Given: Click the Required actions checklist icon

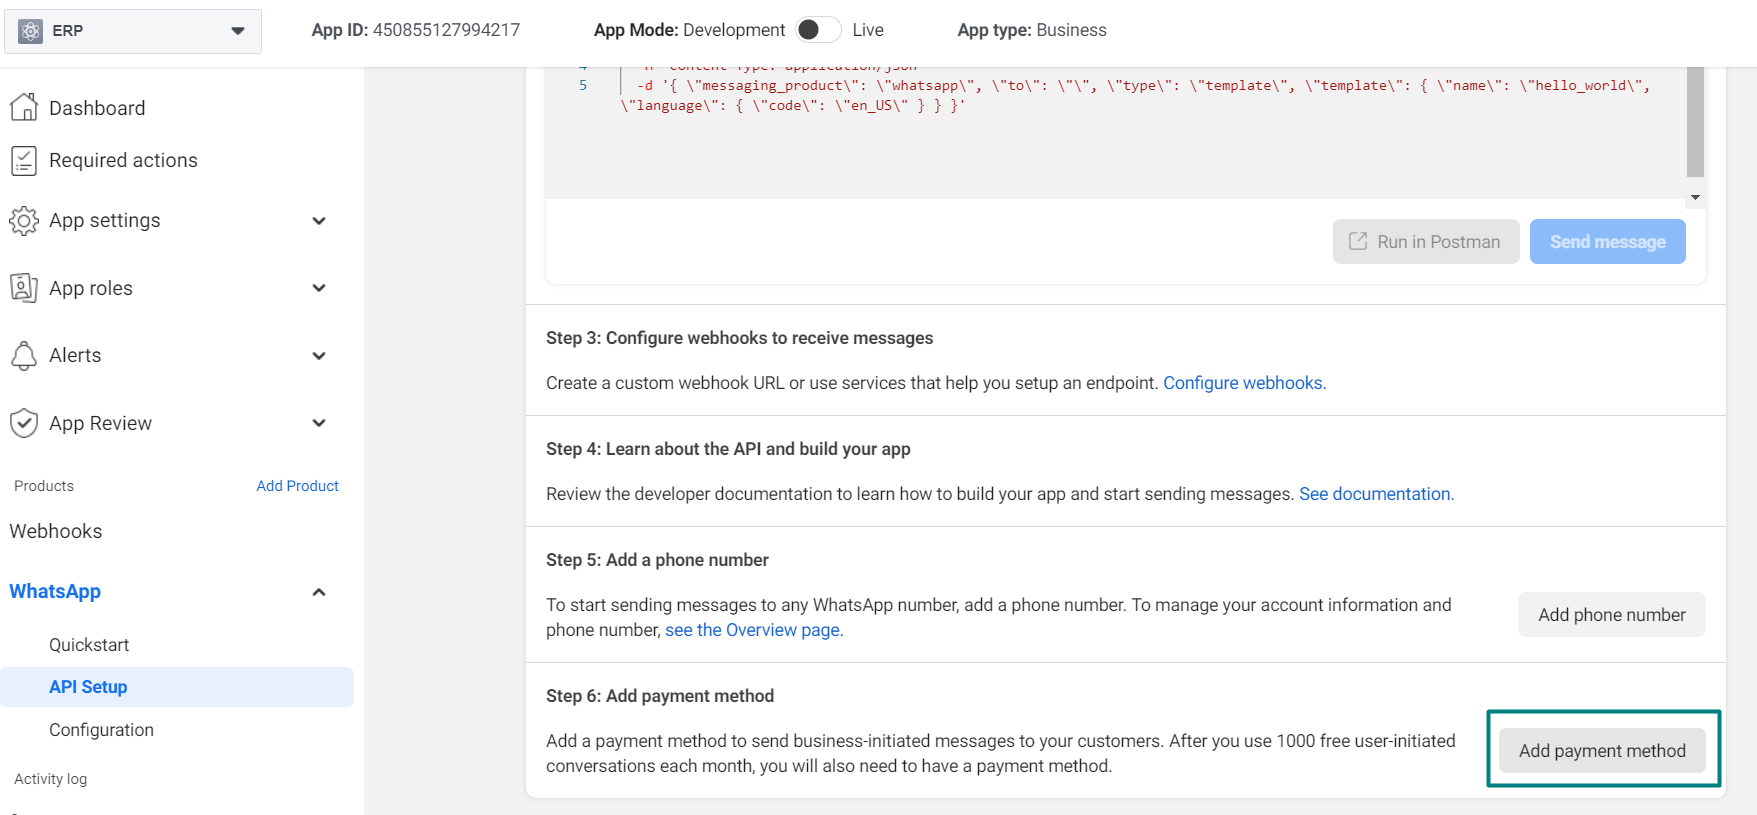Looking at the screenshot, I should pos(24,160).
